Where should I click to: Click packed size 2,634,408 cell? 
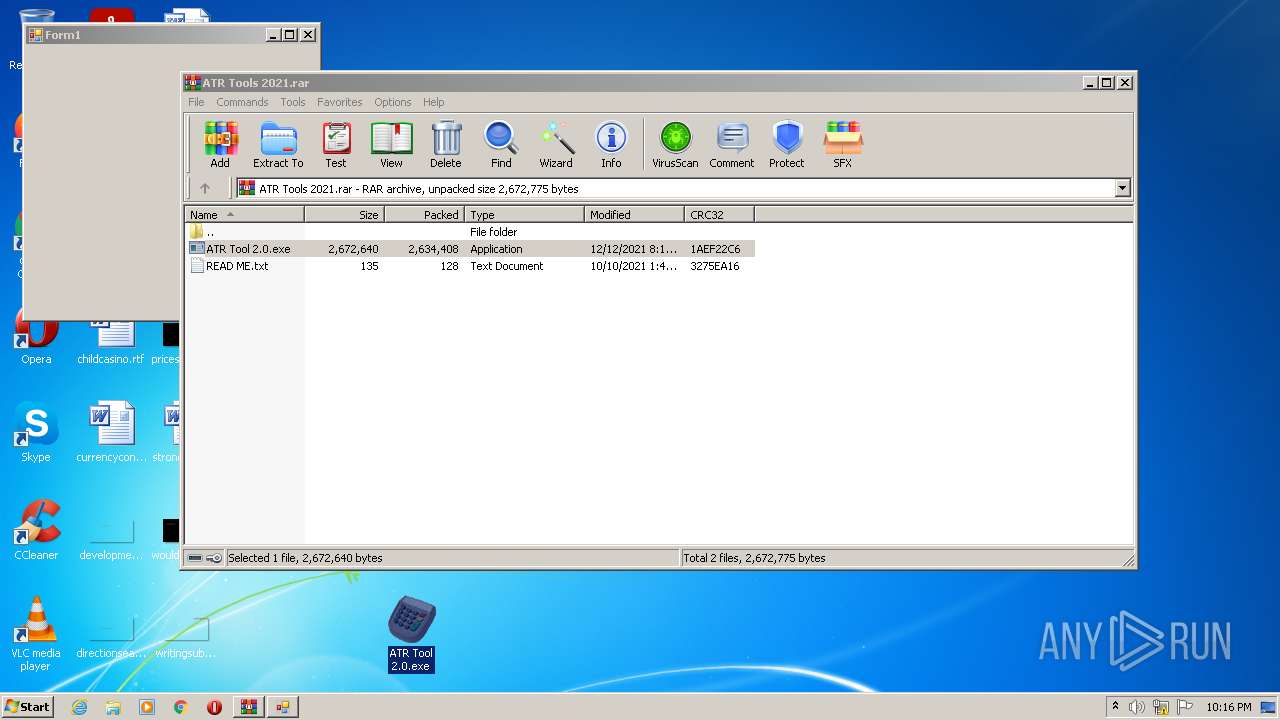pyautogui.click(x=433, y=249)
